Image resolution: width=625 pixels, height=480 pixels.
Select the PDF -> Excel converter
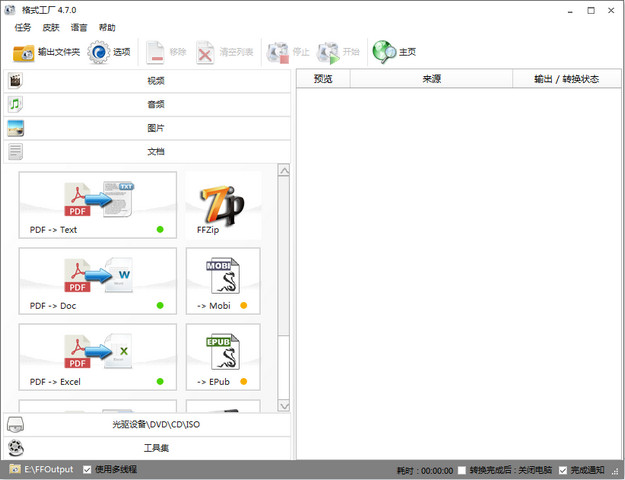(98, 357)
